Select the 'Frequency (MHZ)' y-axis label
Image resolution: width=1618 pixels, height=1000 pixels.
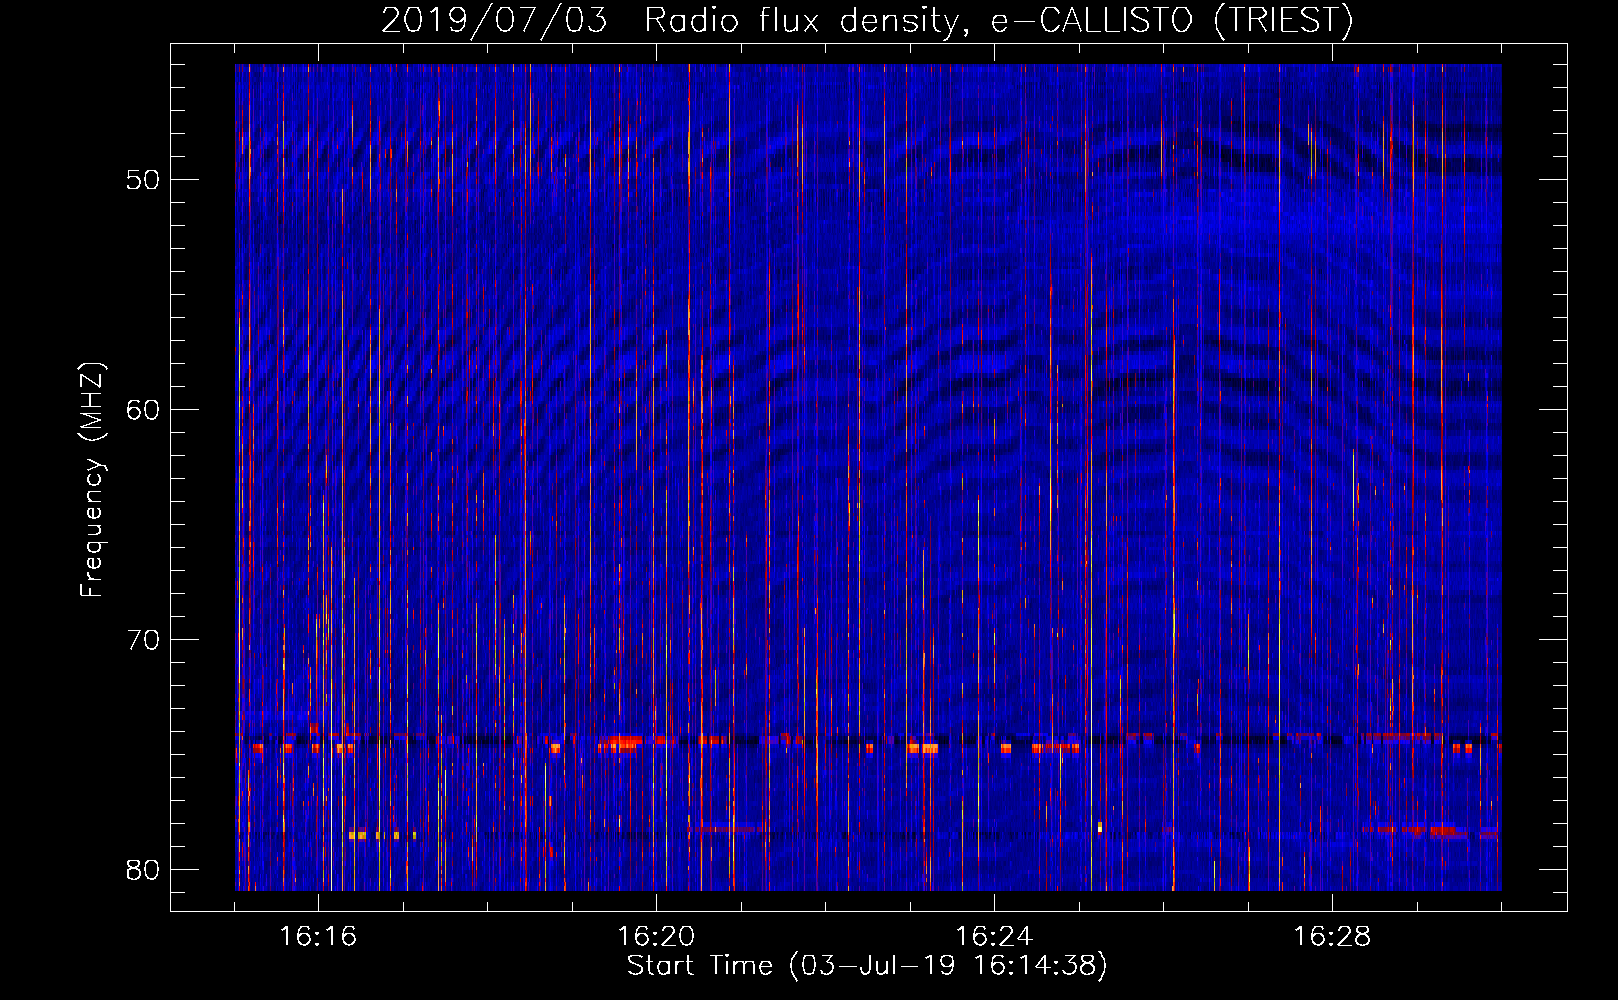click(x=92, y=480)
